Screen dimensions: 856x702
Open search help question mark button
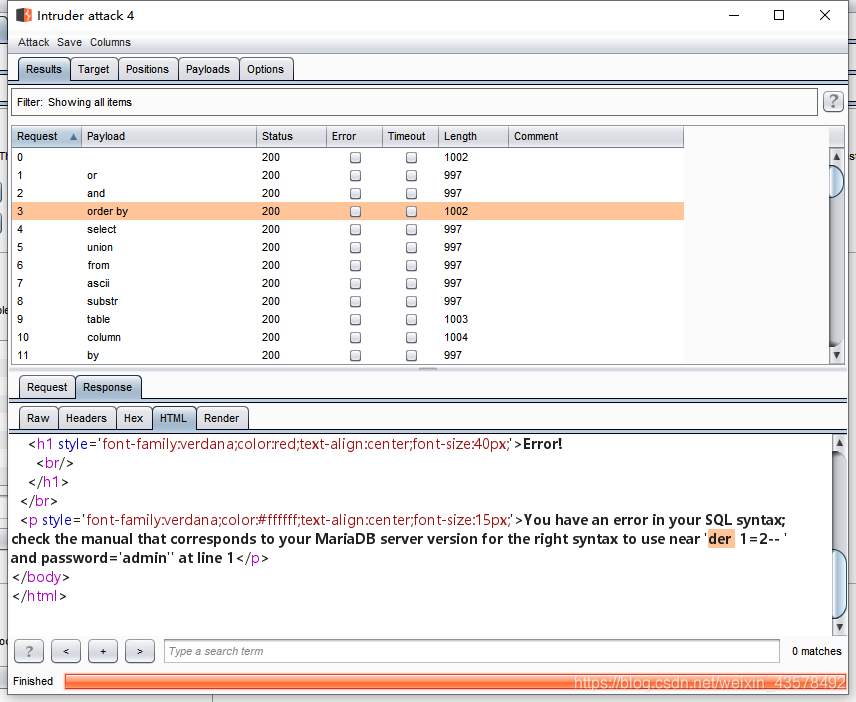tap(29, 651)
